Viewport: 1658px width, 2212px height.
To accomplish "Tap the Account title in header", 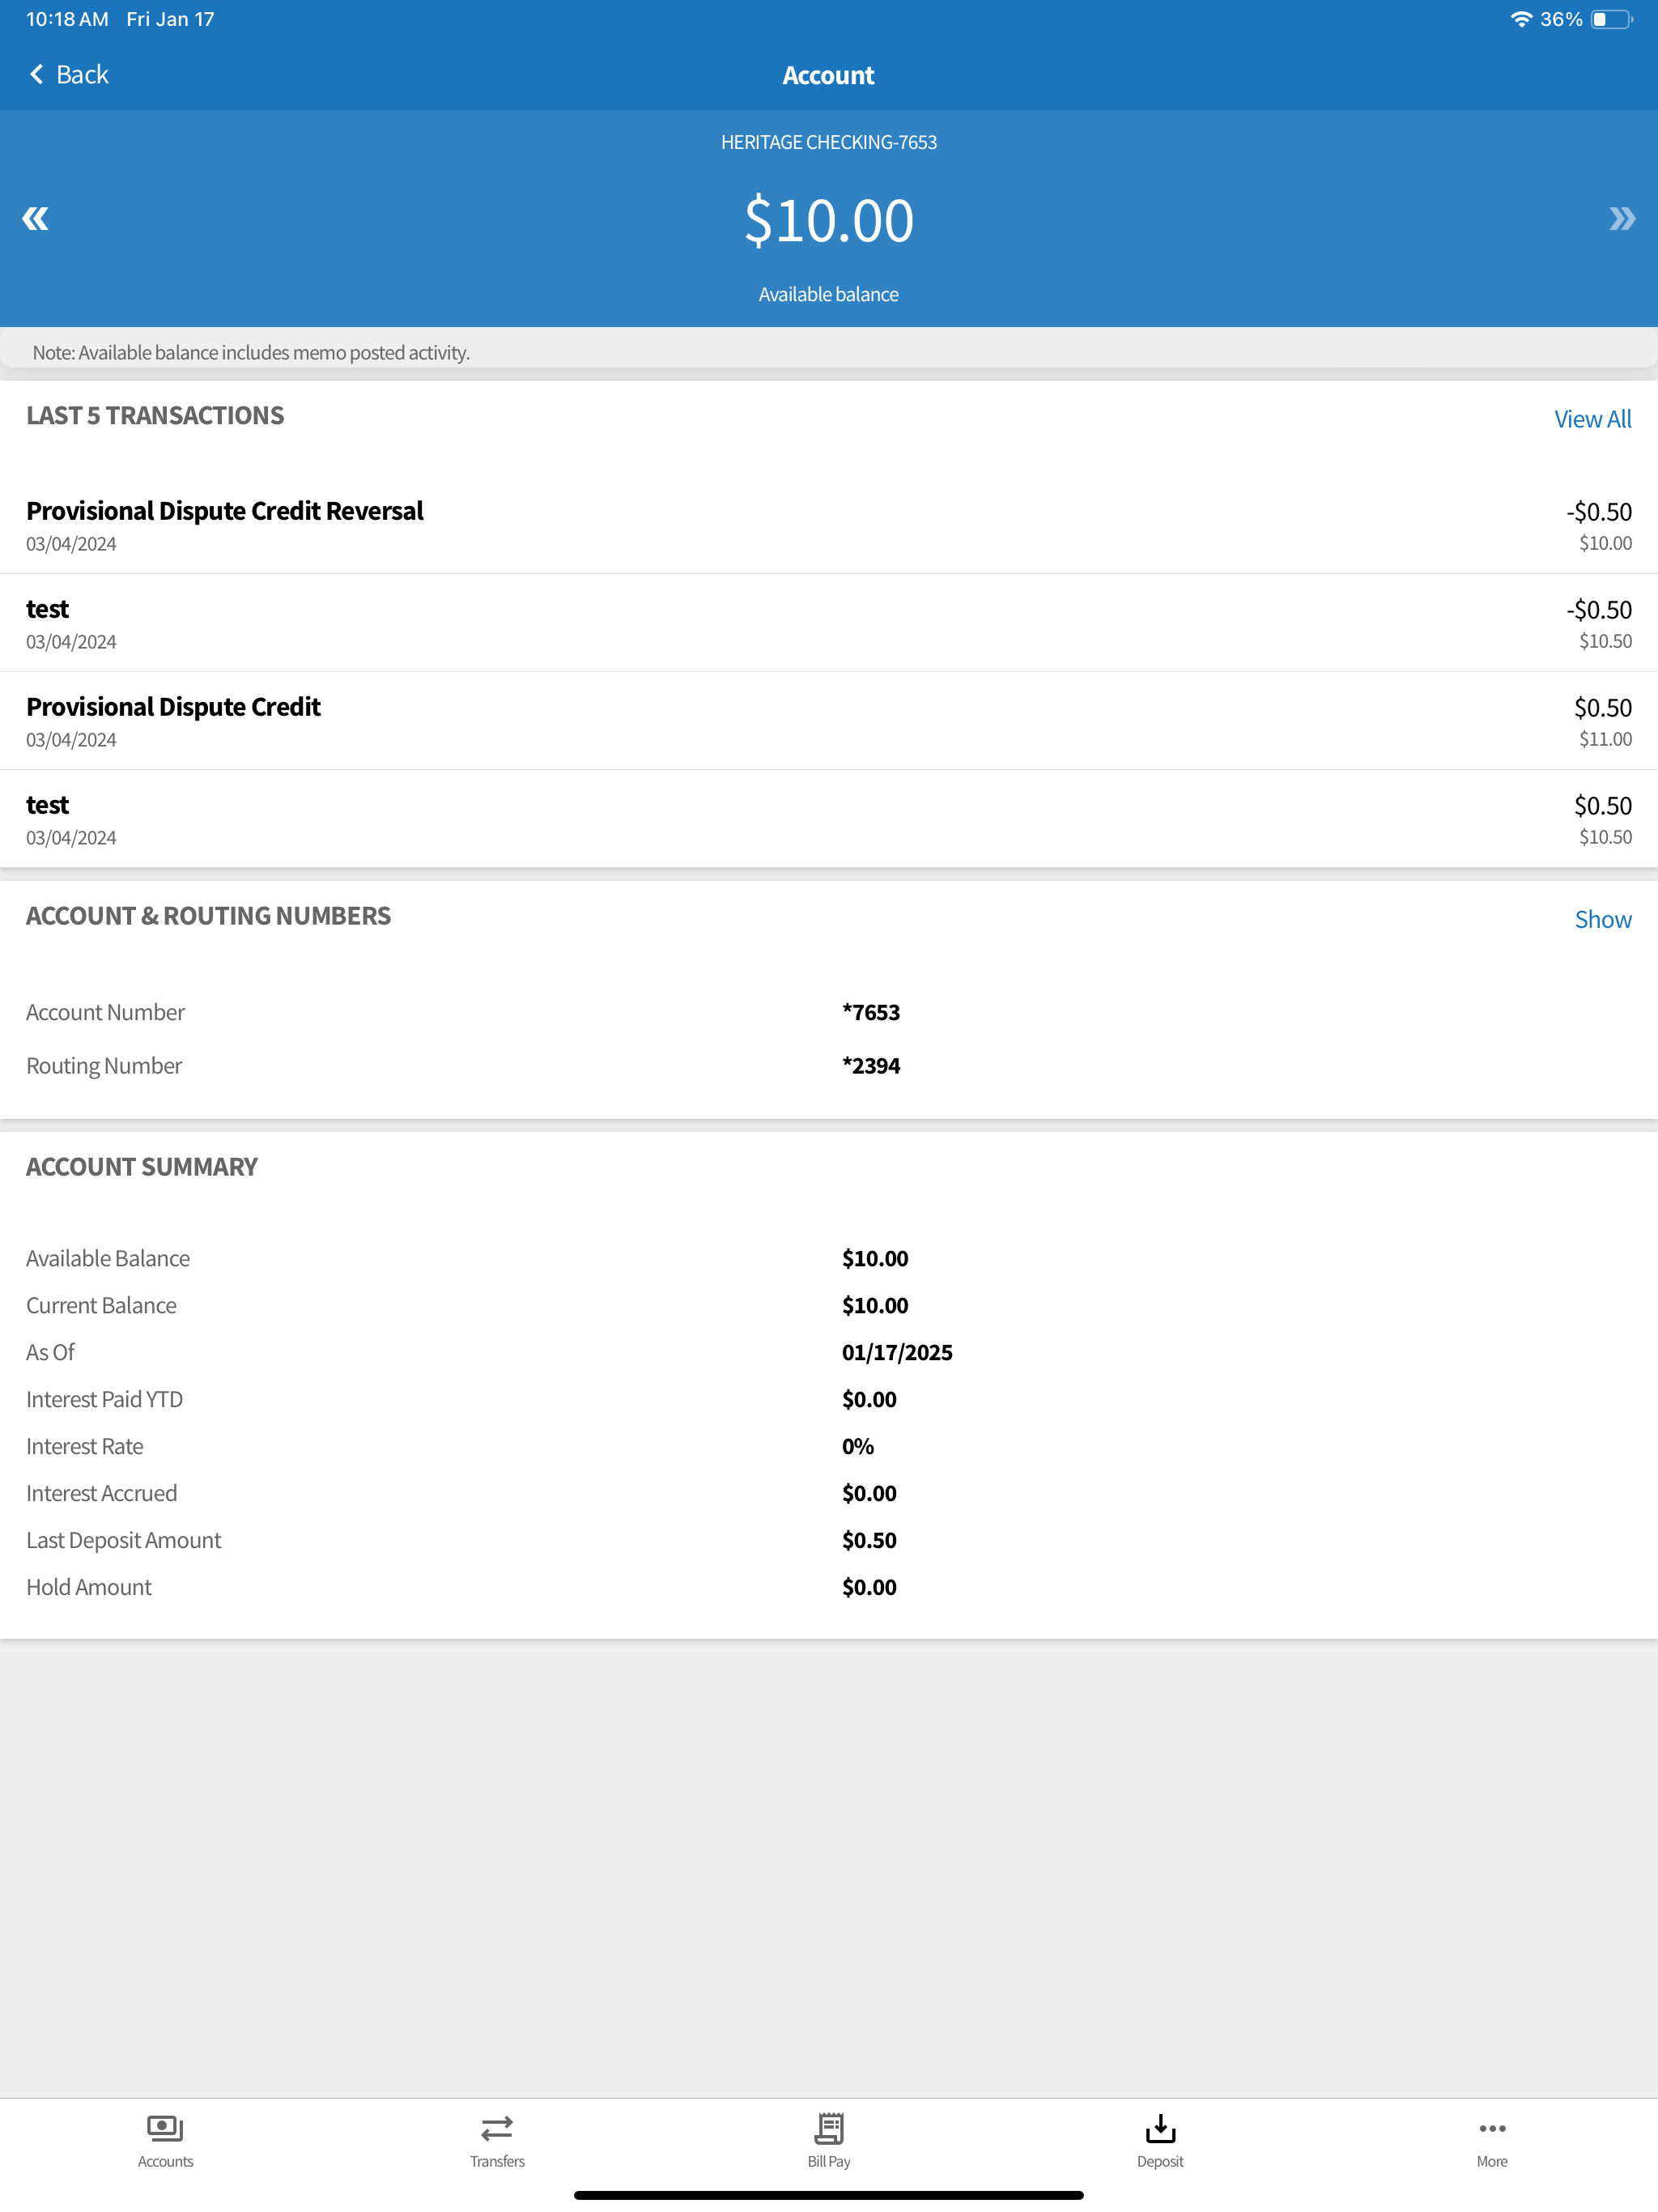I will 828,75.
